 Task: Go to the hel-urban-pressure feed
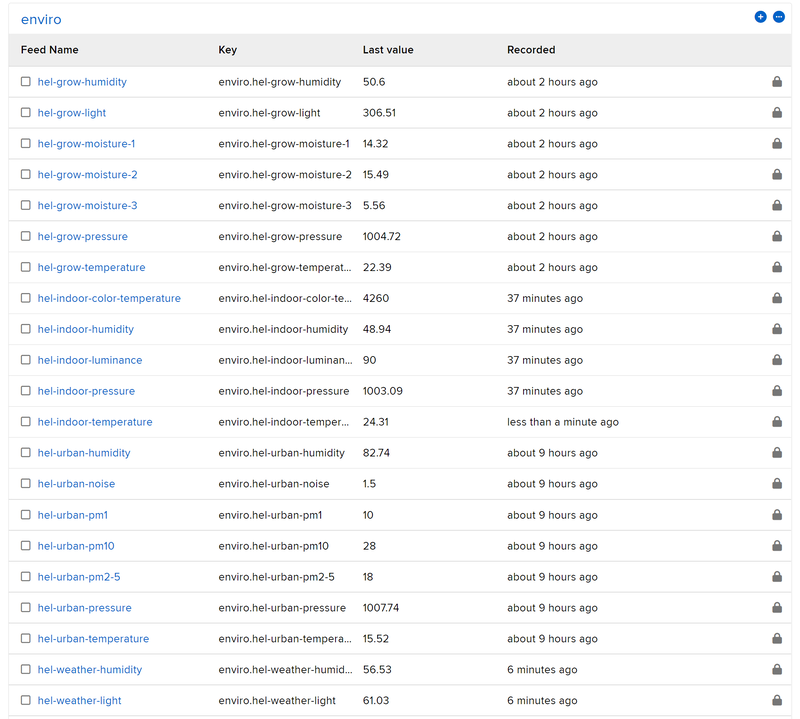tap(84, 608)
